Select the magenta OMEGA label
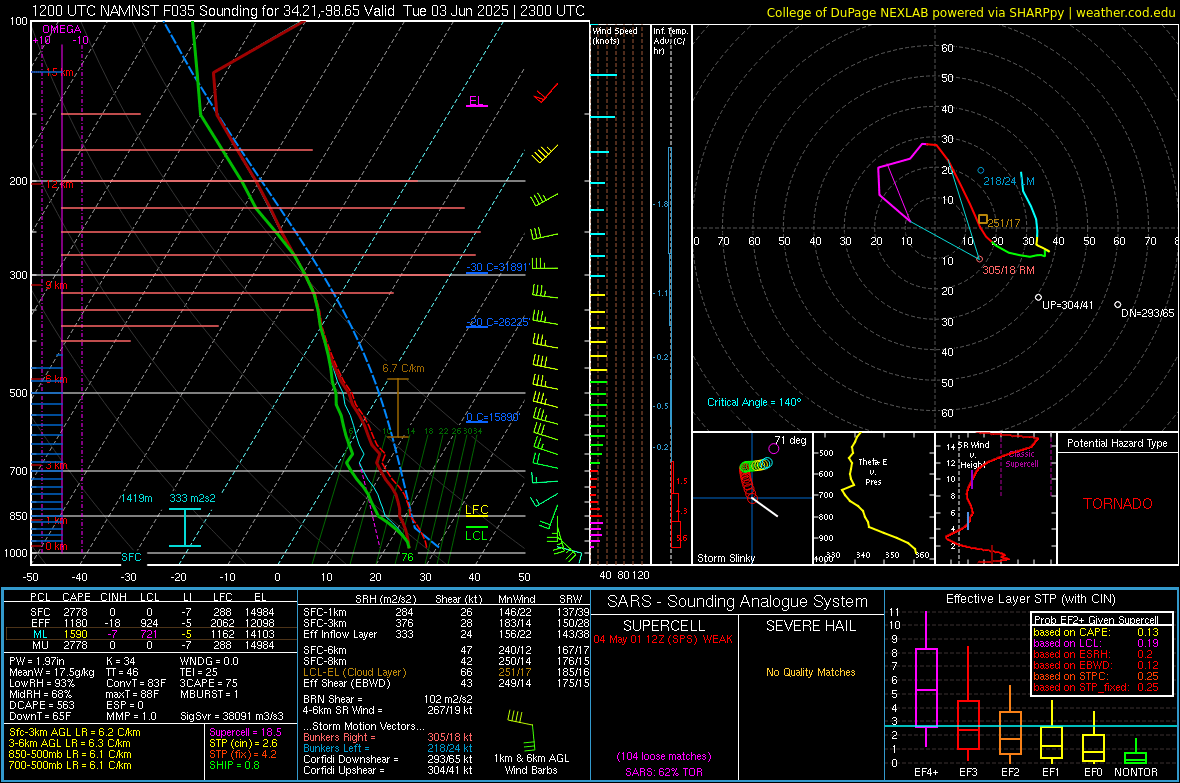 [x=62, y=29]
